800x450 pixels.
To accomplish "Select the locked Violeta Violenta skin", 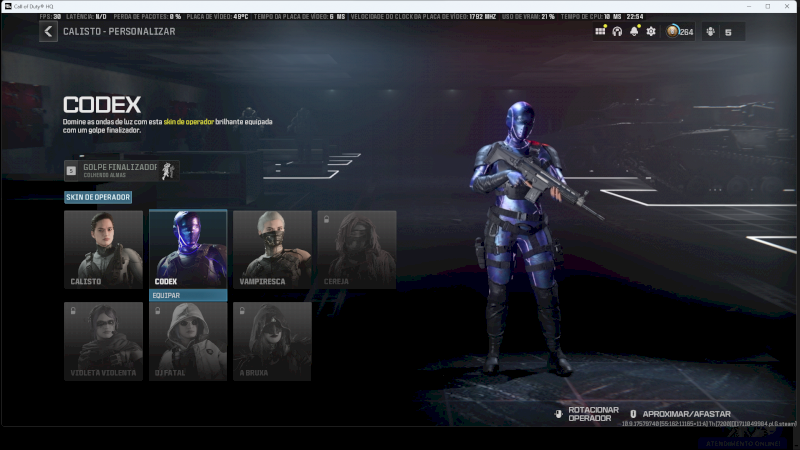I will point(104,341).
